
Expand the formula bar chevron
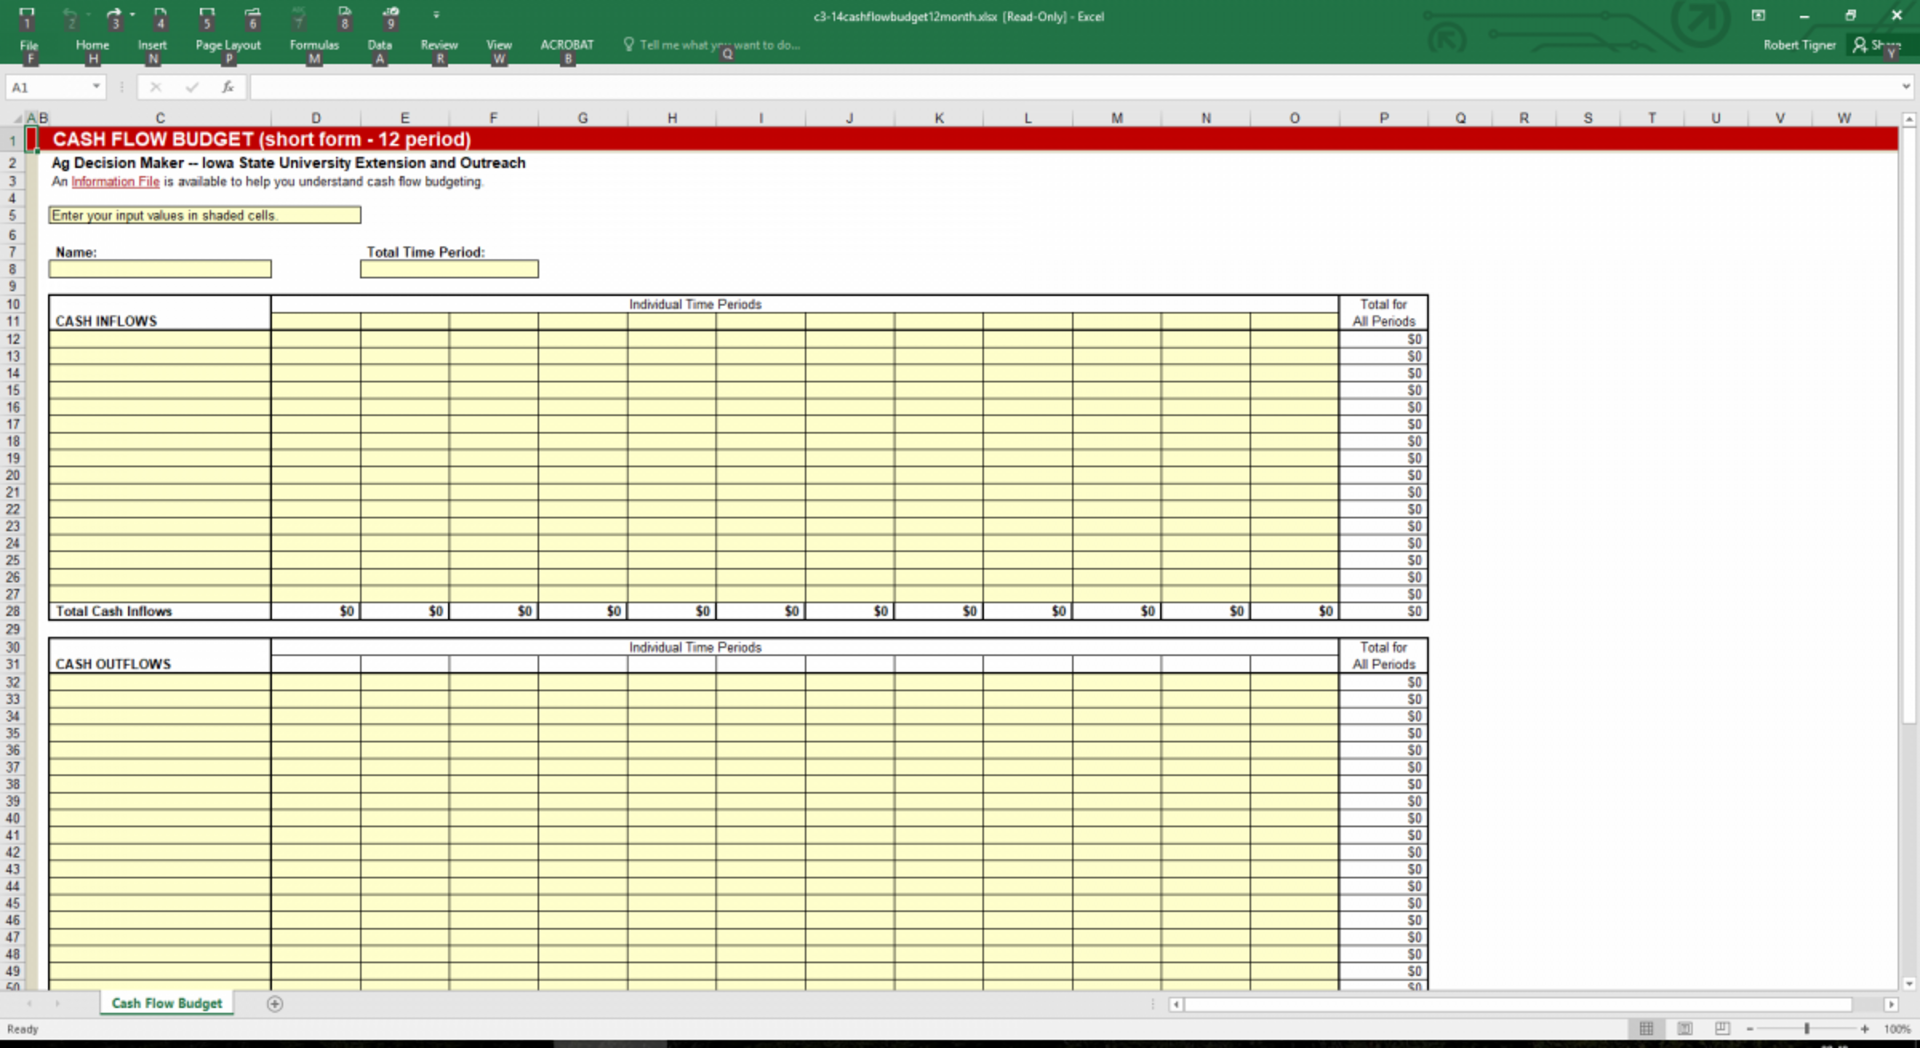coord(1906,87)
